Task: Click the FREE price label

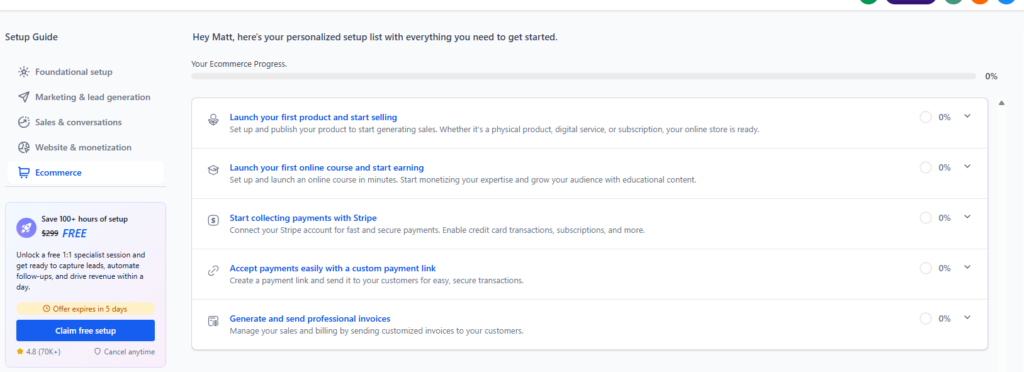Action: (74, 234)
